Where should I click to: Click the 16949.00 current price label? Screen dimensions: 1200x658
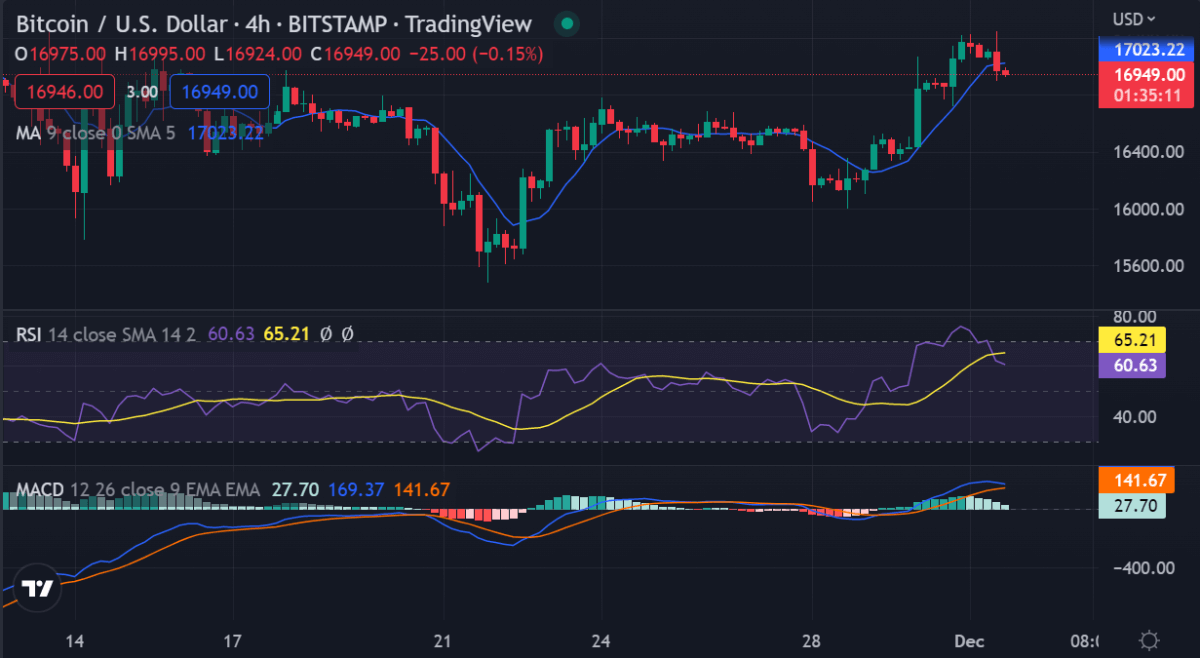[1148, 75]
